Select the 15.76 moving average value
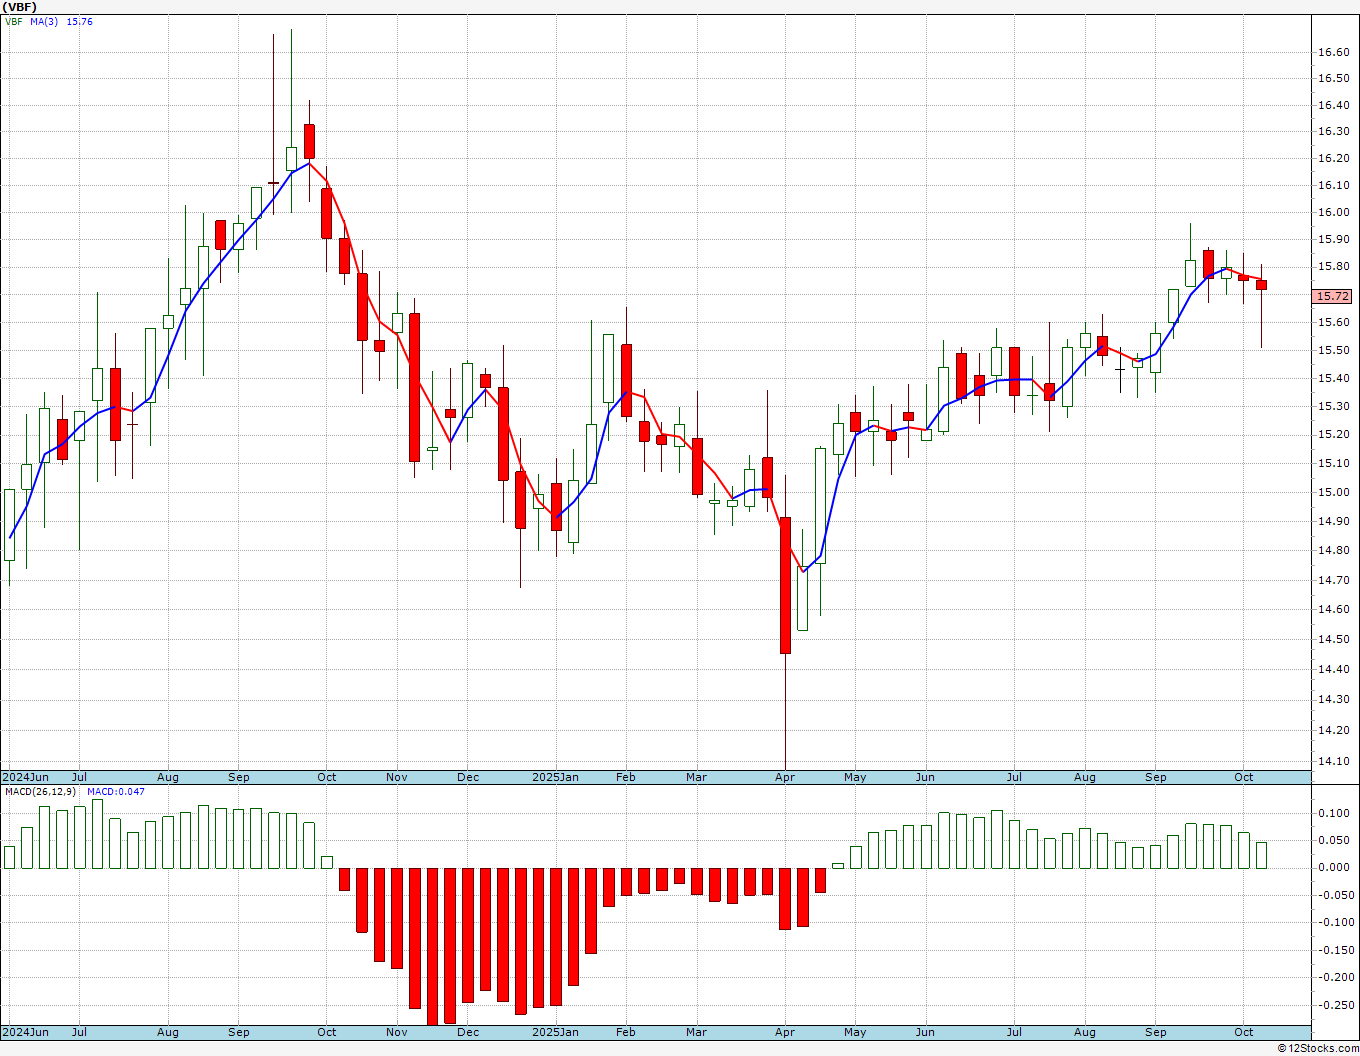Image resolution: width=1360 pixels, height=1056 pixels. click(80, 22)
